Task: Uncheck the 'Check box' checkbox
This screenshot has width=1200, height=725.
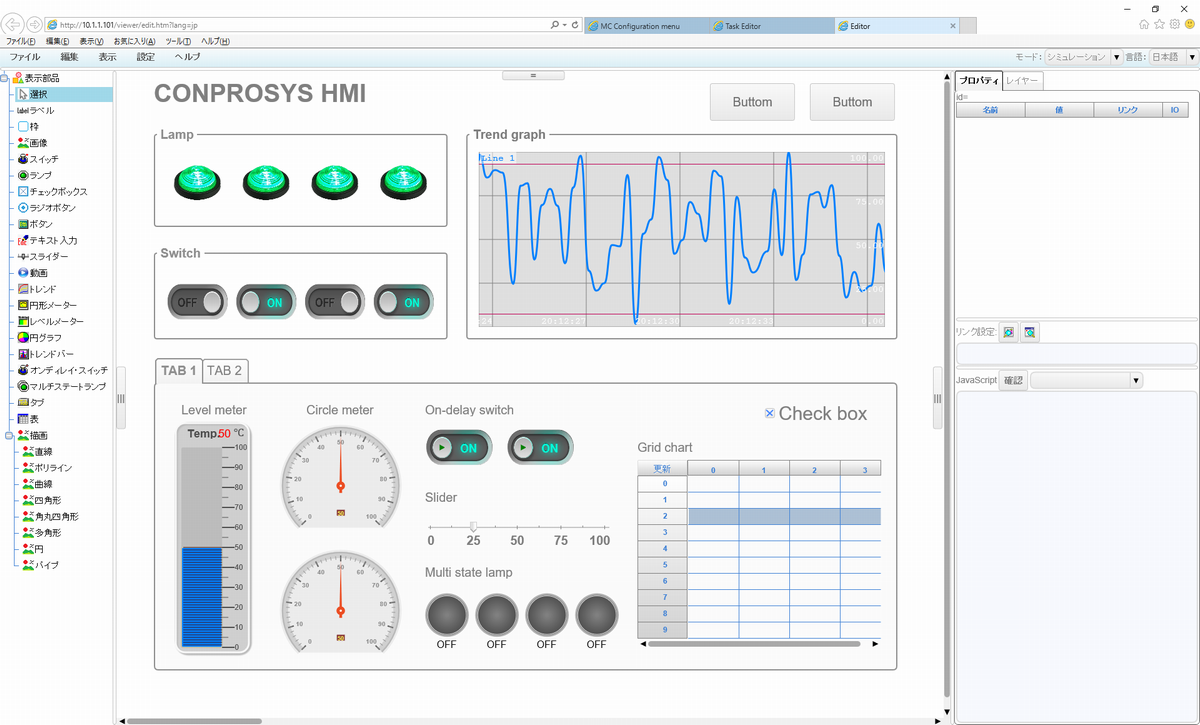Action: click(769, 414)
